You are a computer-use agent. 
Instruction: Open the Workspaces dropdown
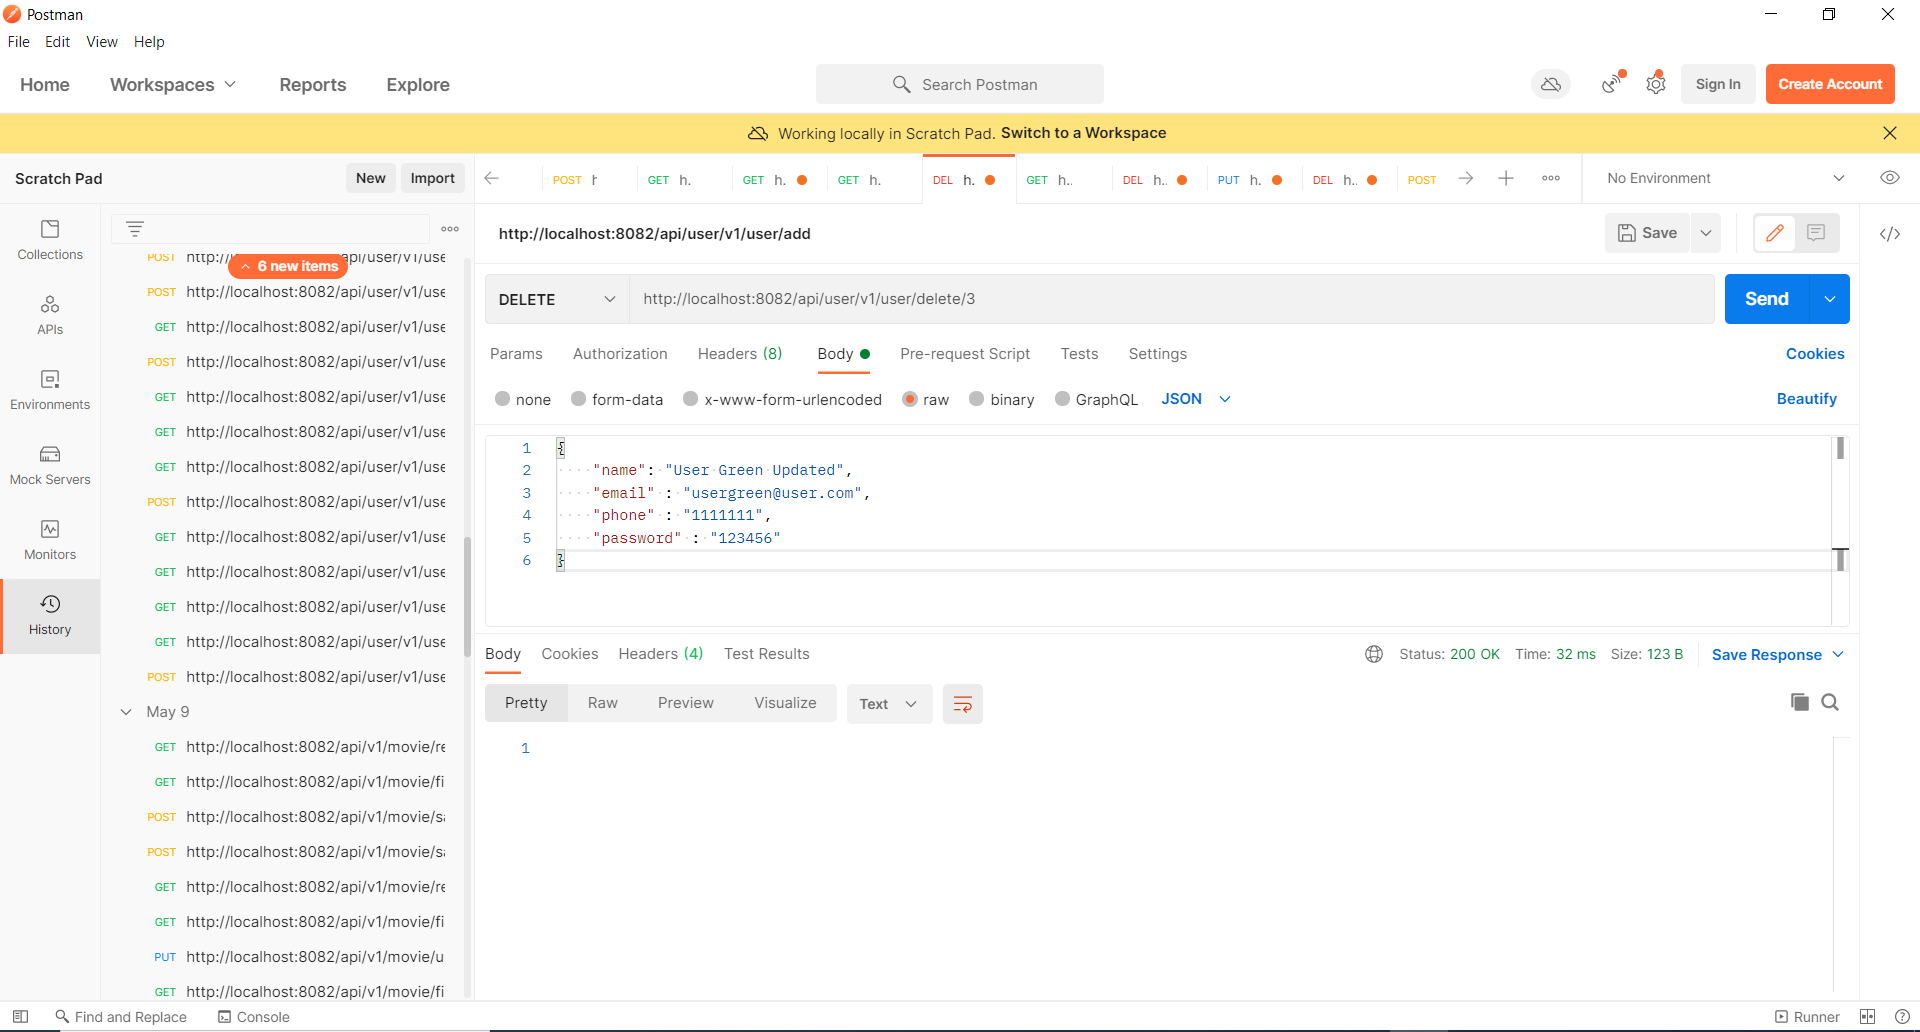[x=173, y=85]
